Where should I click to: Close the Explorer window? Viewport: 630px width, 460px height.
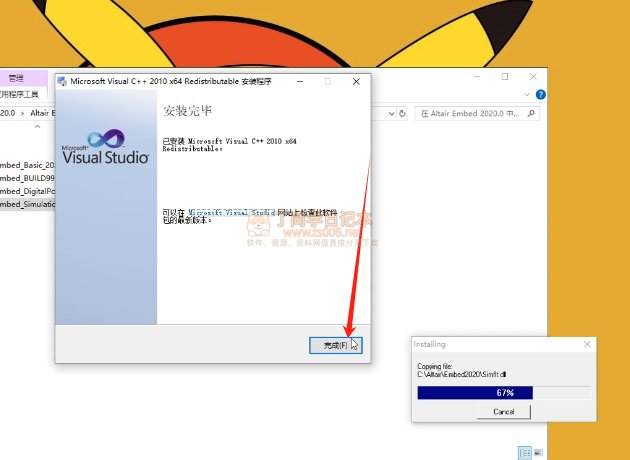click(x=533, y=76)
